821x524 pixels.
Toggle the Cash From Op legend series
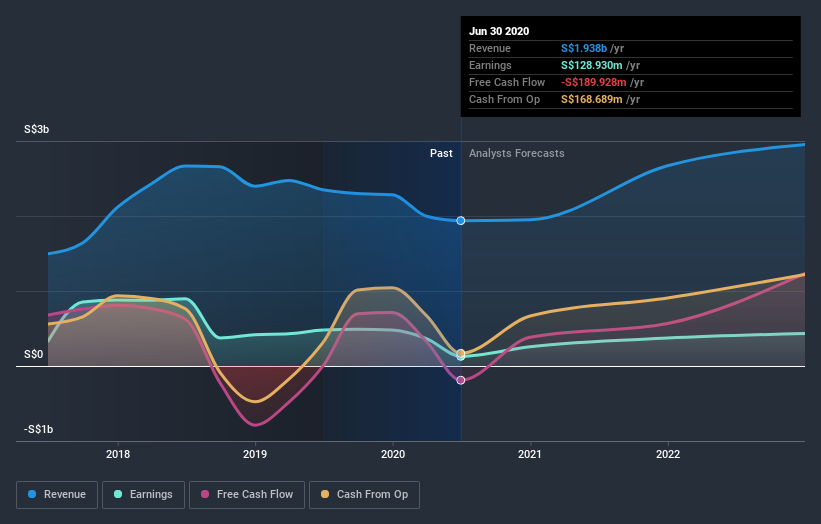(364, 495)
